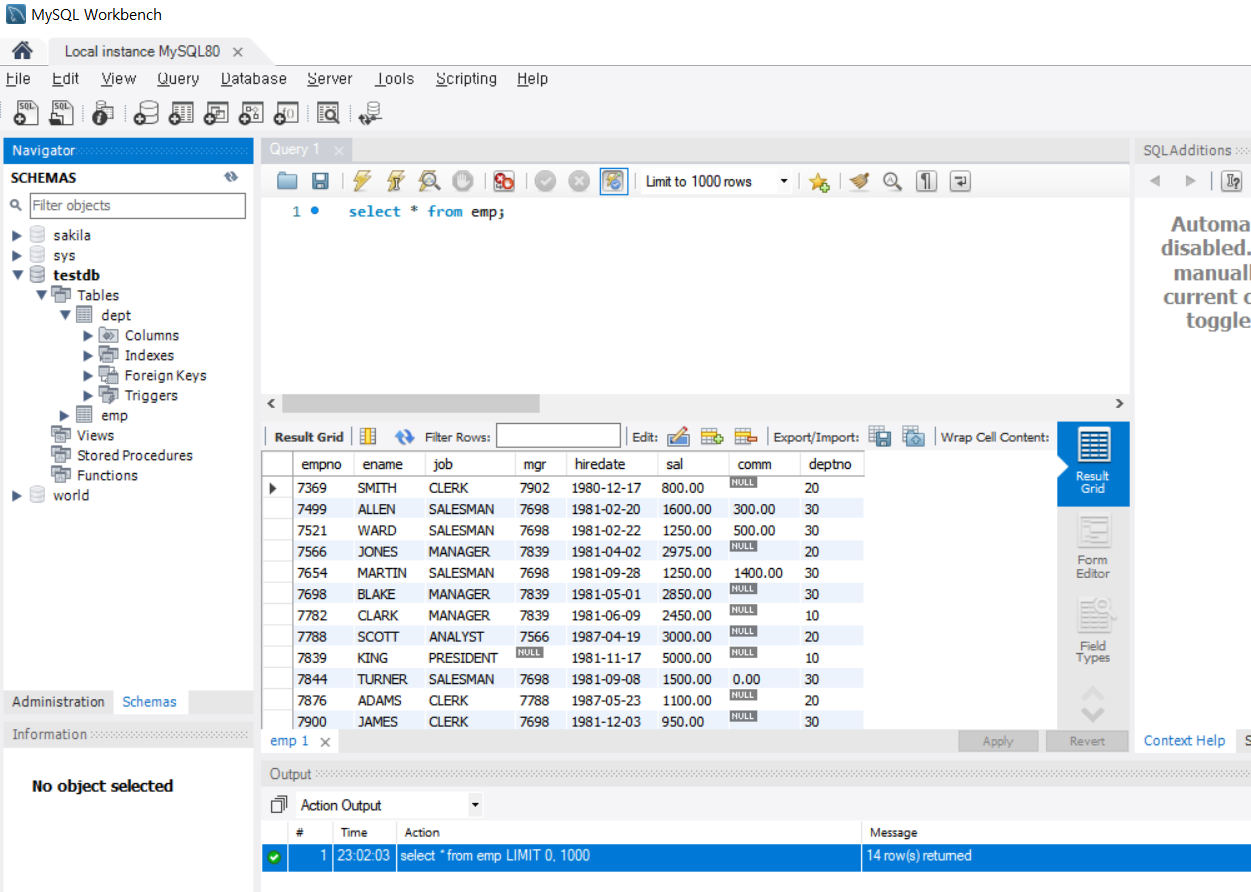Save the snippet with star icon

819,181
